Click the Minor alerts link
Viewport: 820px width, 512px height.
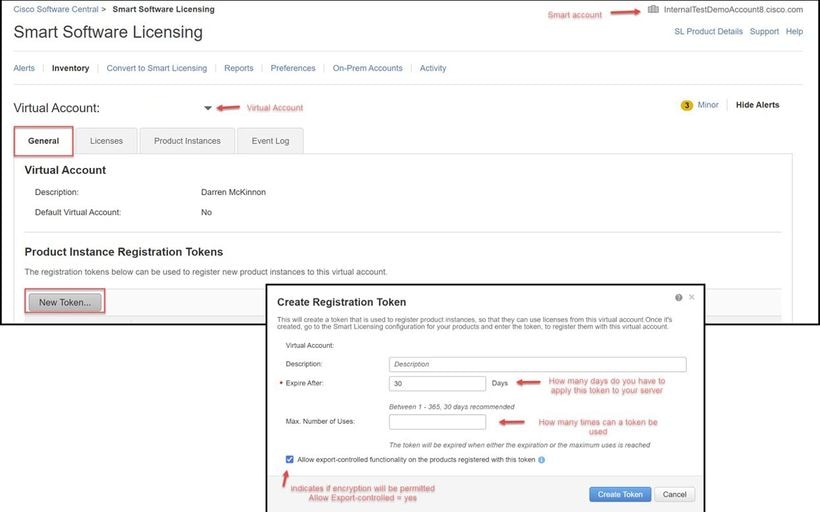coord(708,105)
